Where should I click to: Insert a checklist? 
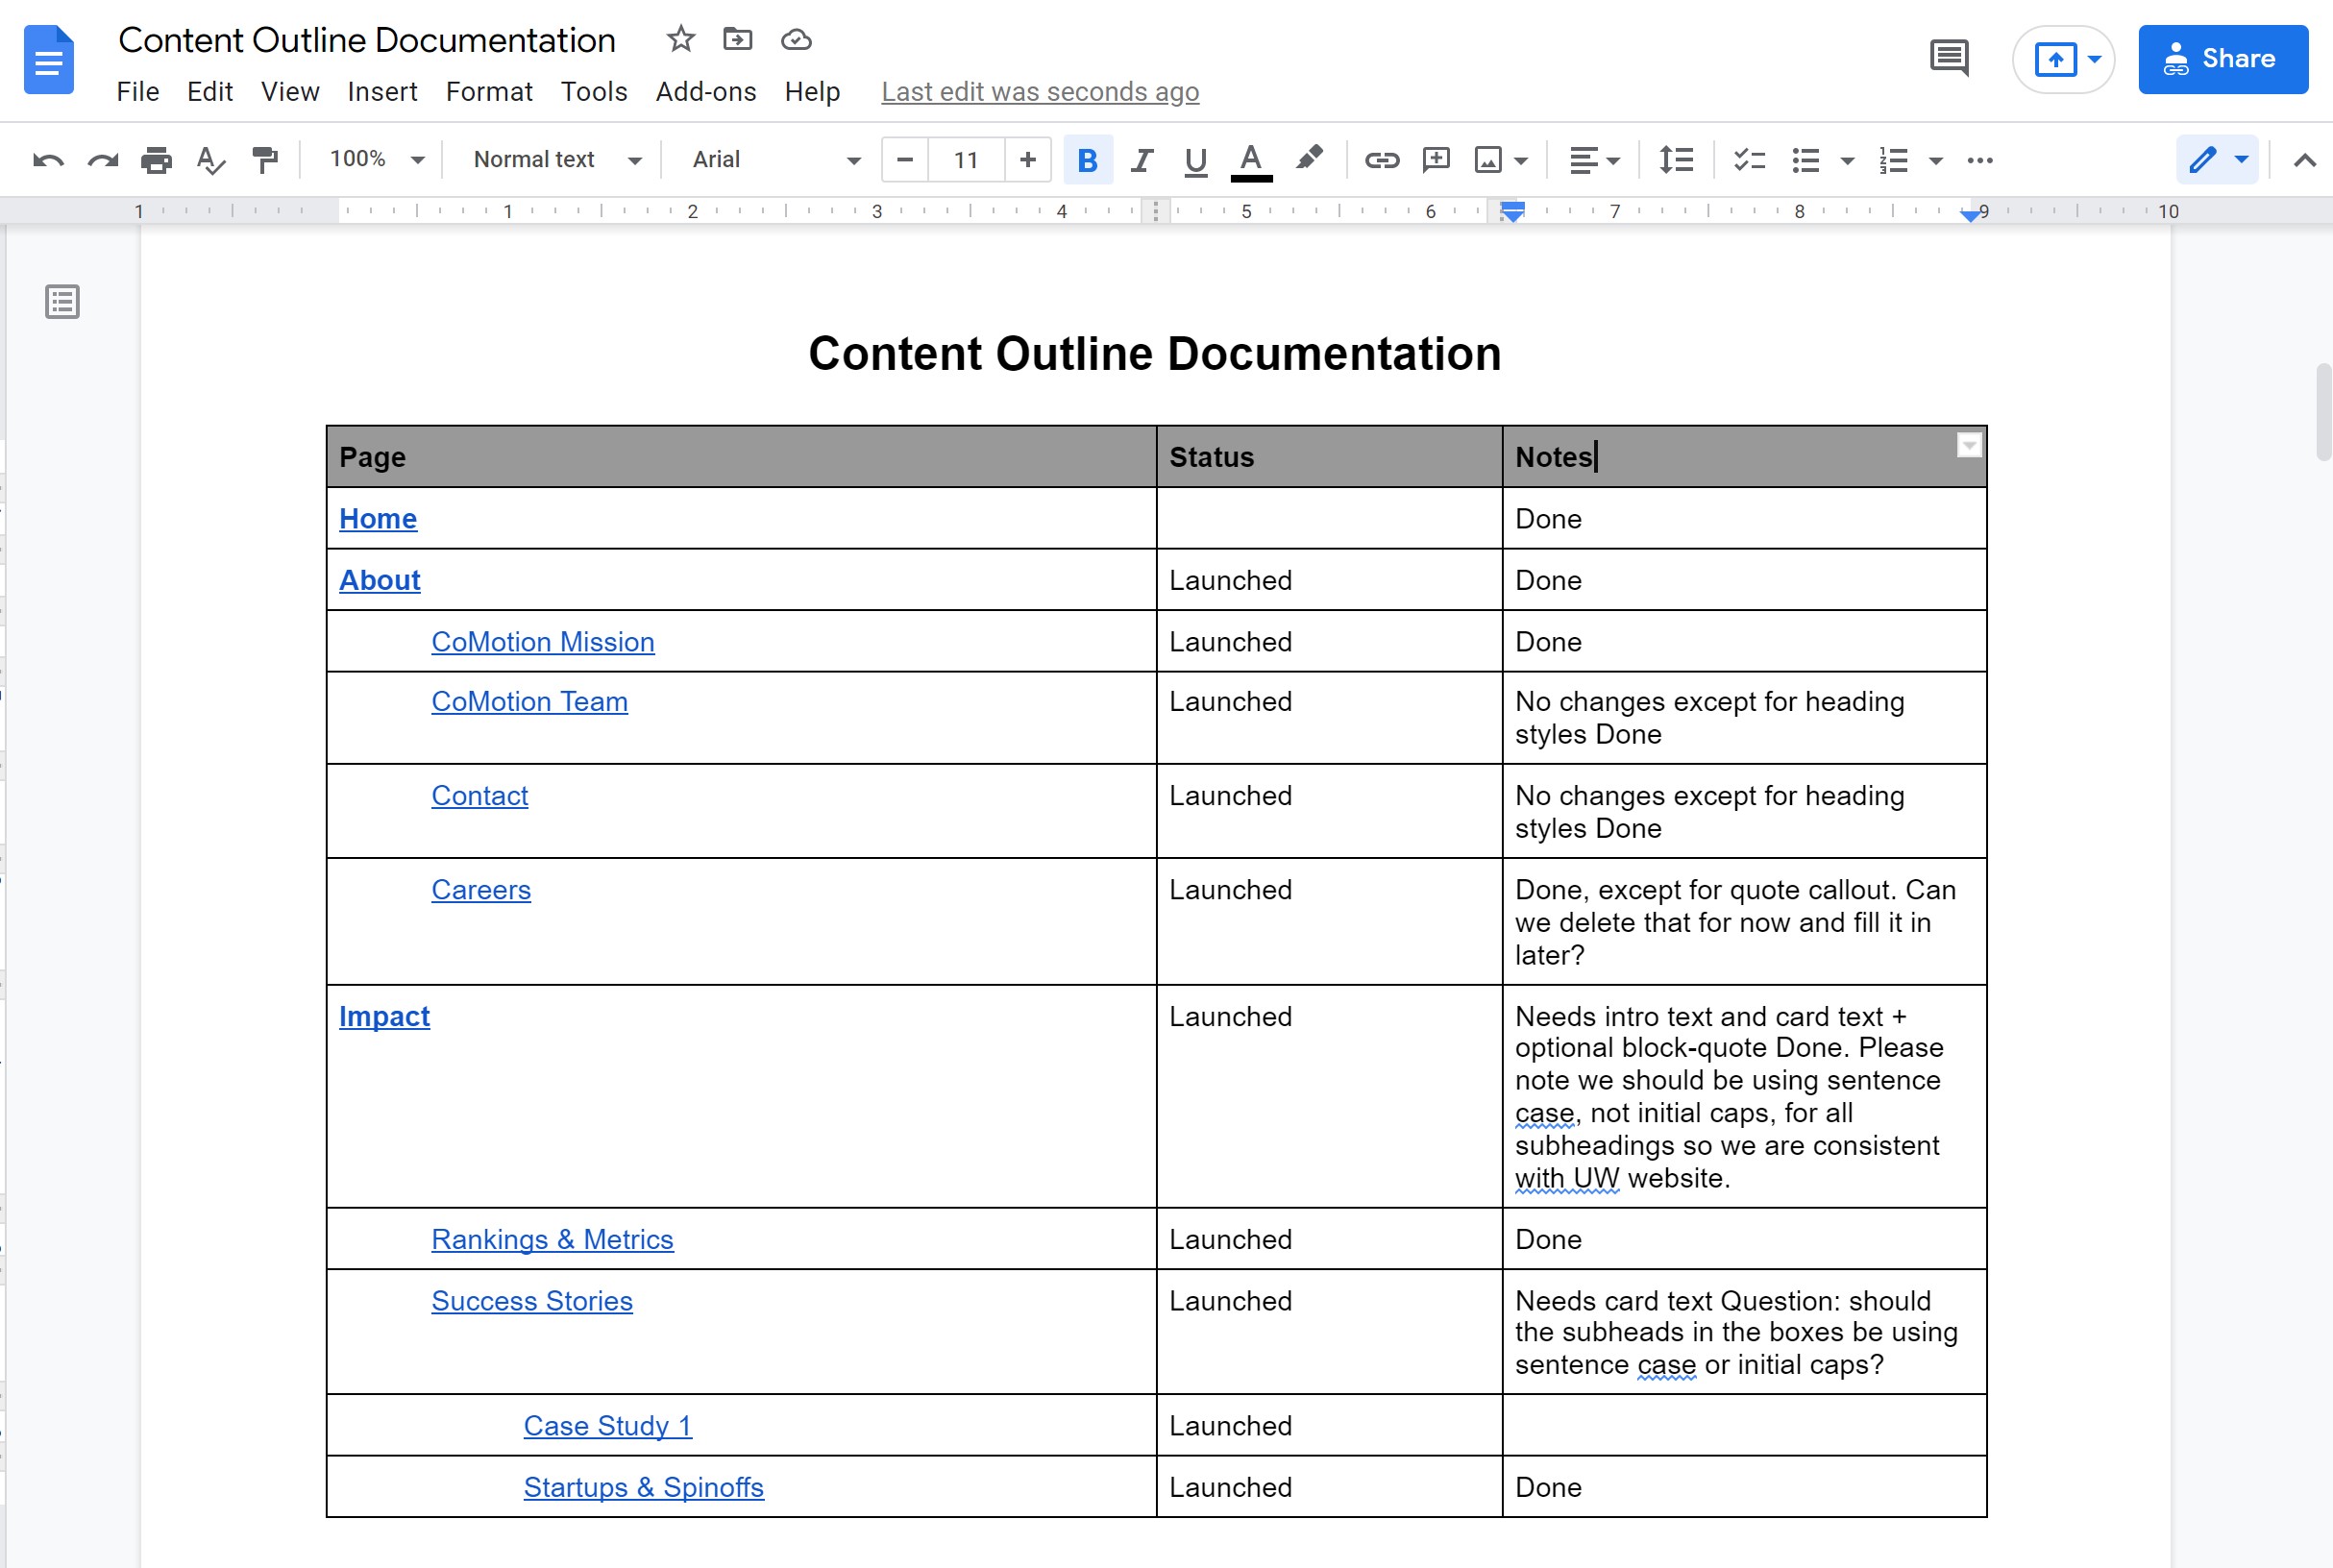[1749, 160]
